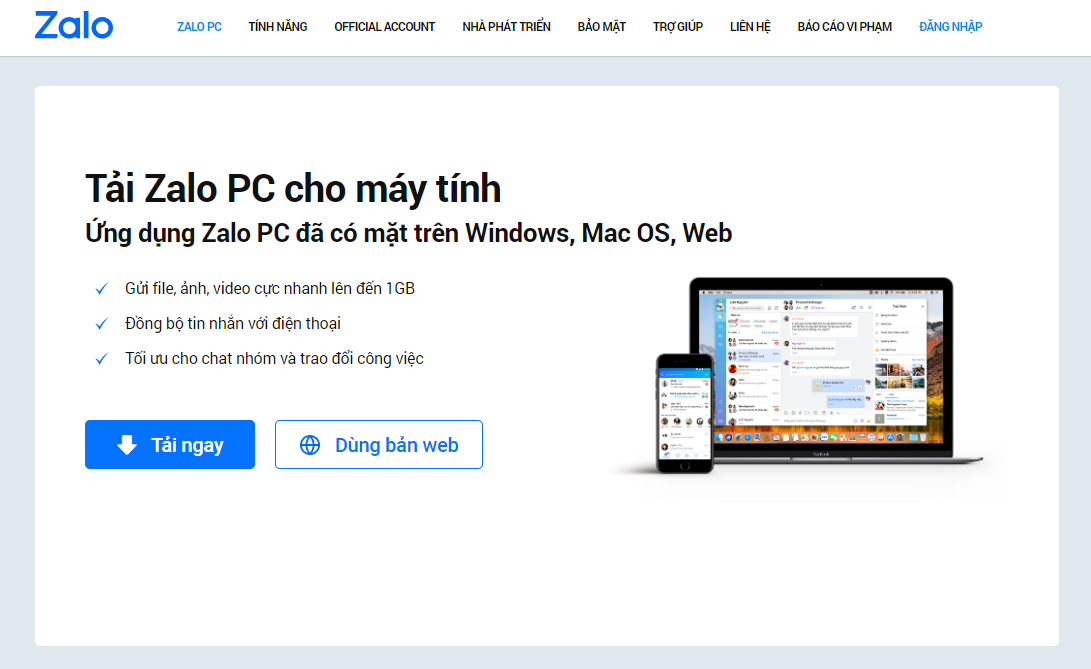Click the globe icon in Dùng bản web
This screenshot has height=669, width=1091.
[310, 445]
